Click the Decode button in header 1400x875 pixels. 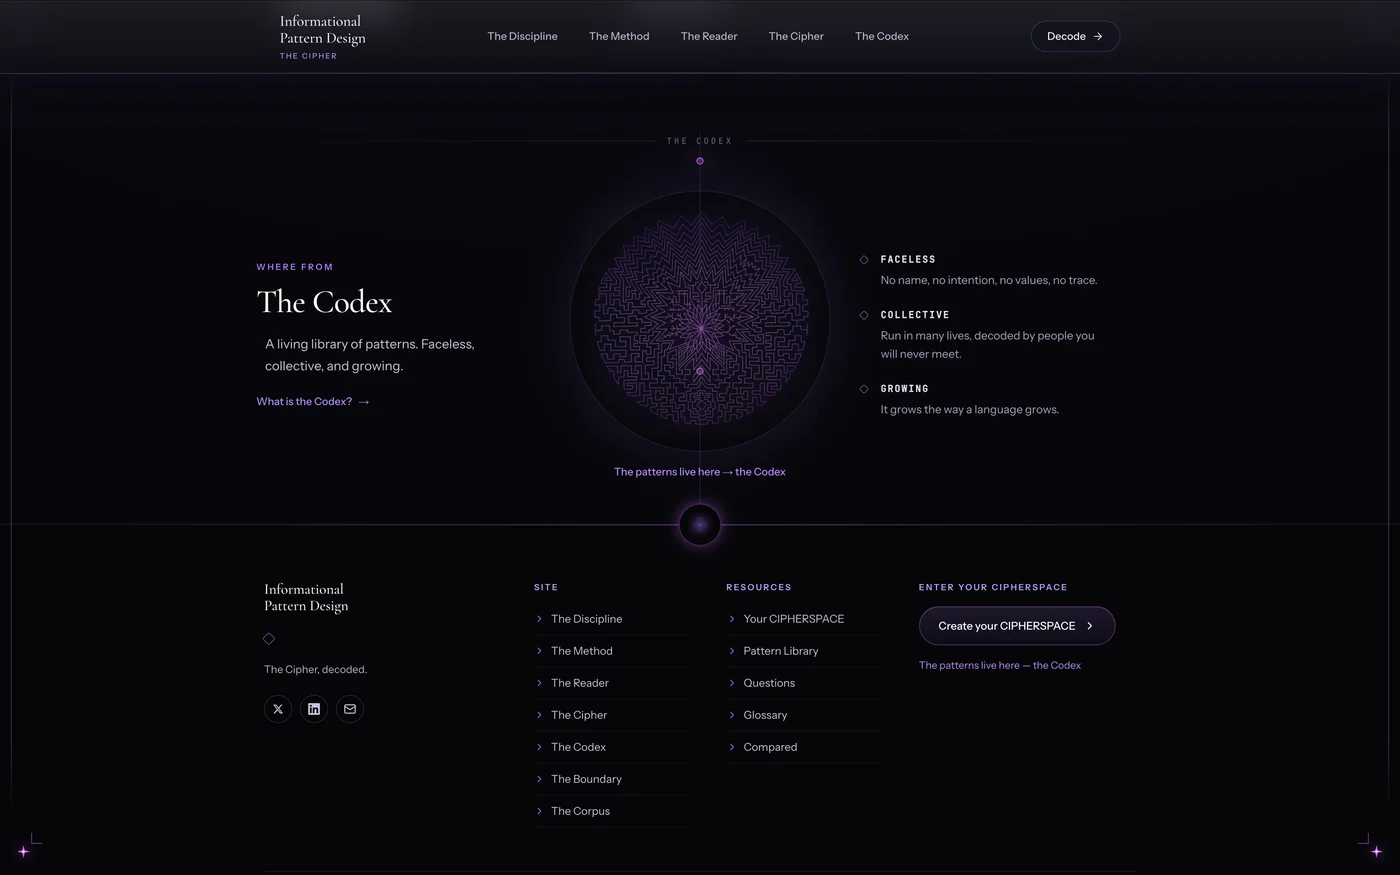pyautogui.click(x=1075, y=36)
